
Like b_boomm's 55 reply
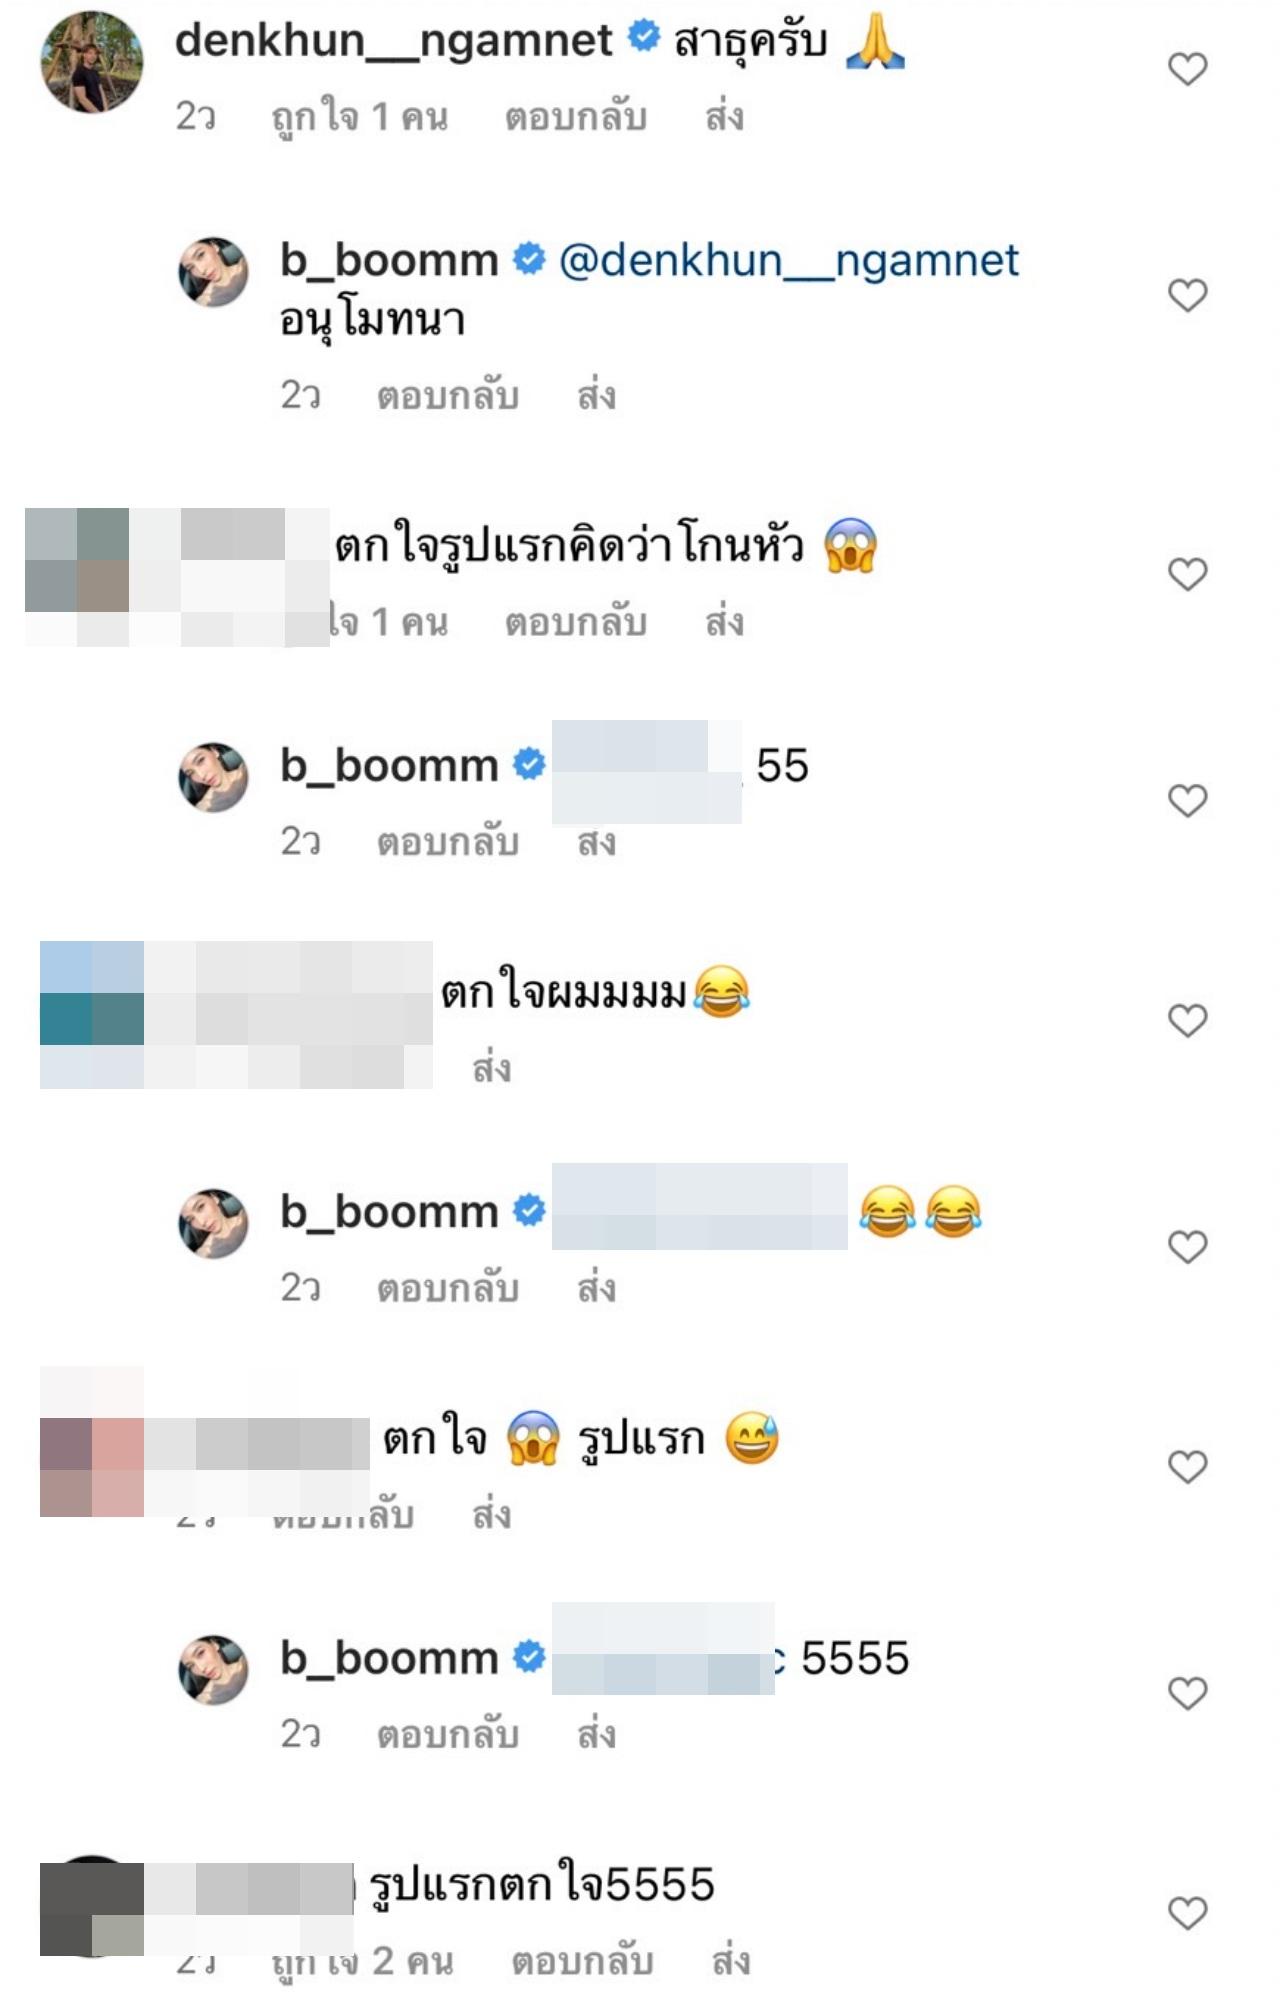click(1188, 800)
